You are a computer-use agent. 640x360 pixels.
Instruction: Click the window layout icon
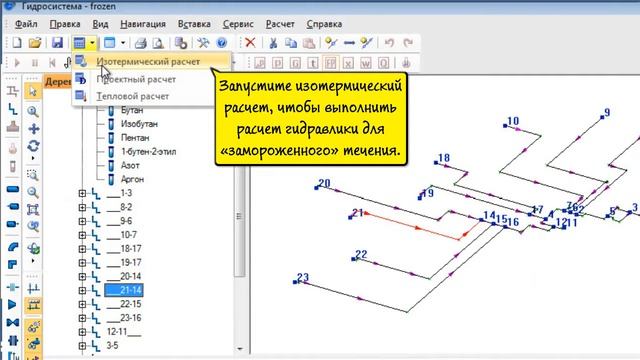click(109, 42)
